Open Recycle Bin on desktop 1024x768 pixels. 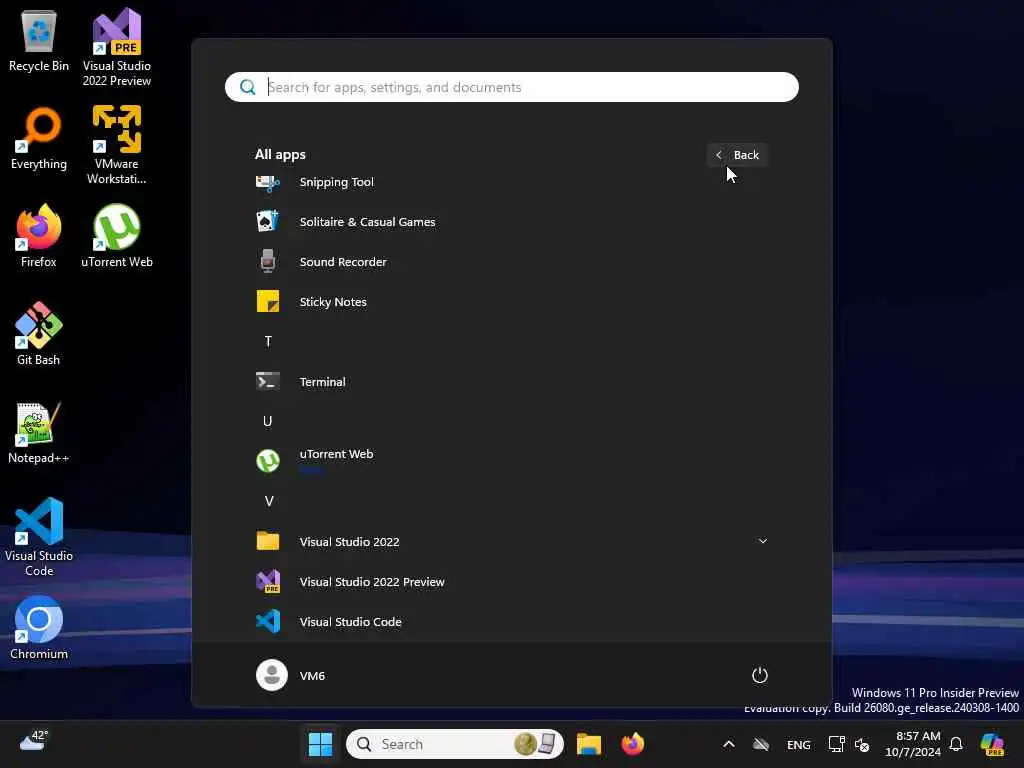click(x=39, y=41)
